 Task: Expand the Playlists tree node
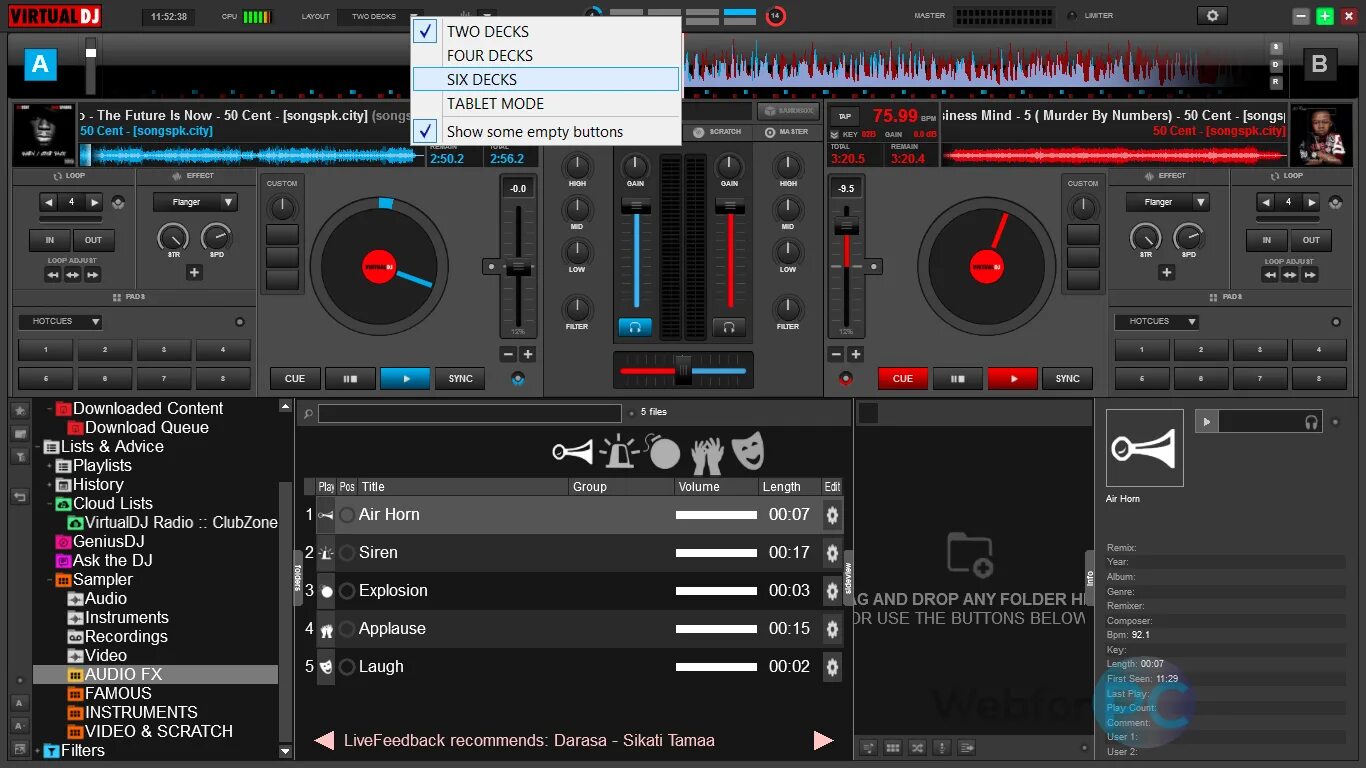coord(49,466)
